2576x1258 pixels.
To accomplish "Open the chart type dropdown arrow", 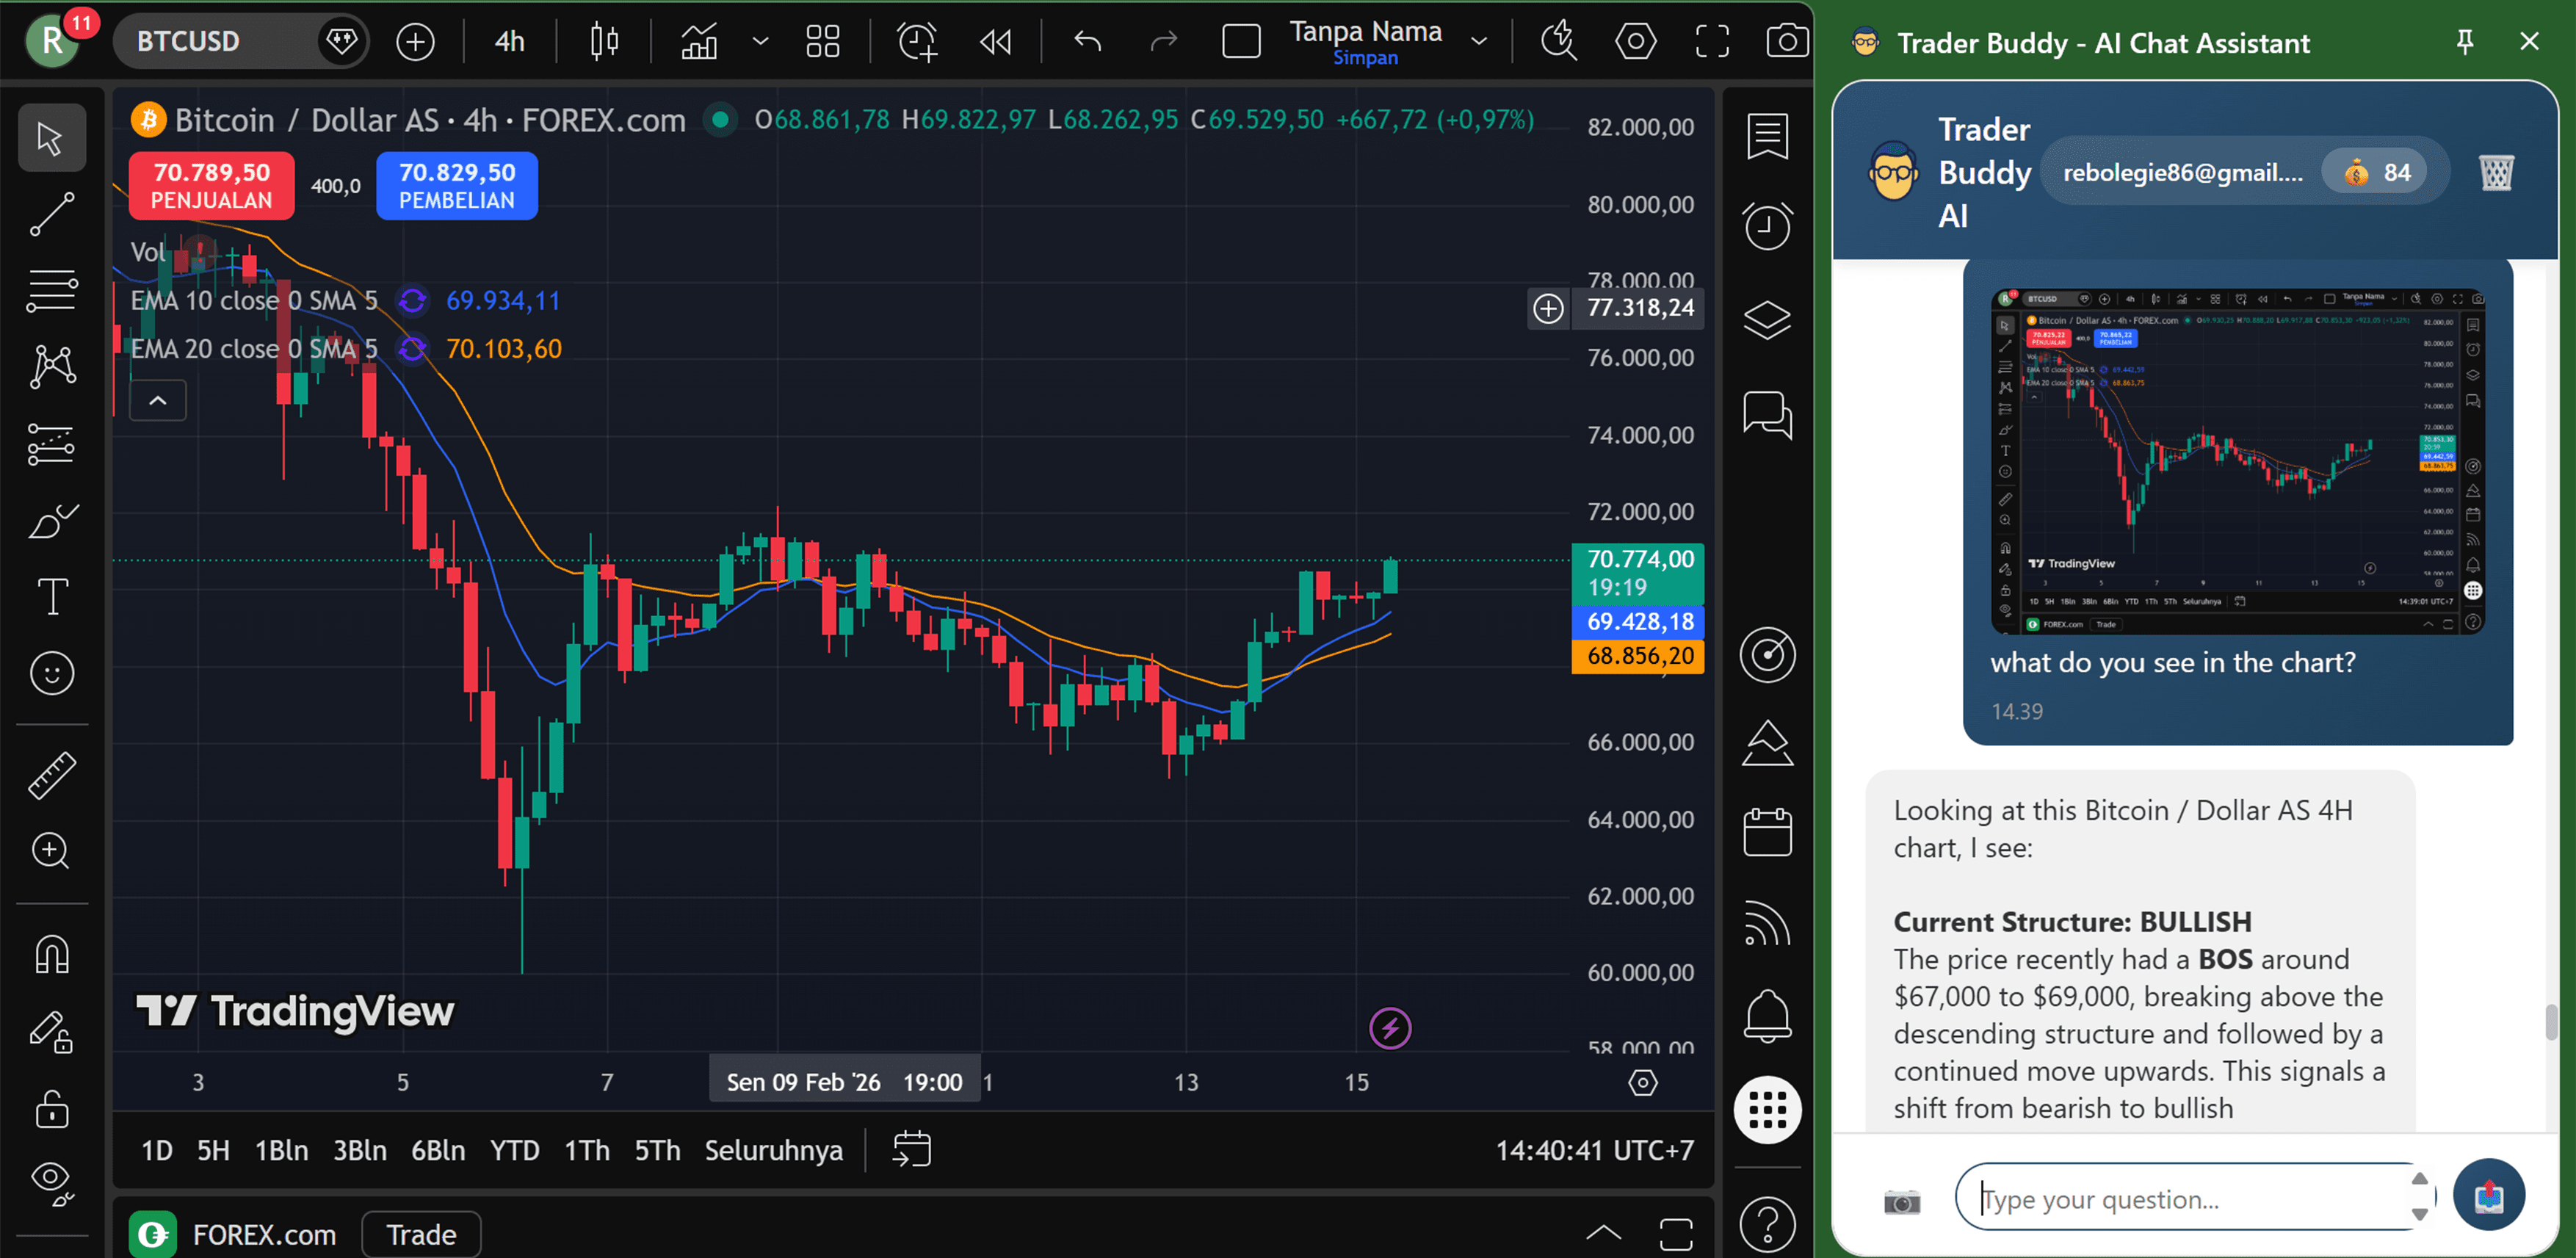I will (x=760, y=41).
